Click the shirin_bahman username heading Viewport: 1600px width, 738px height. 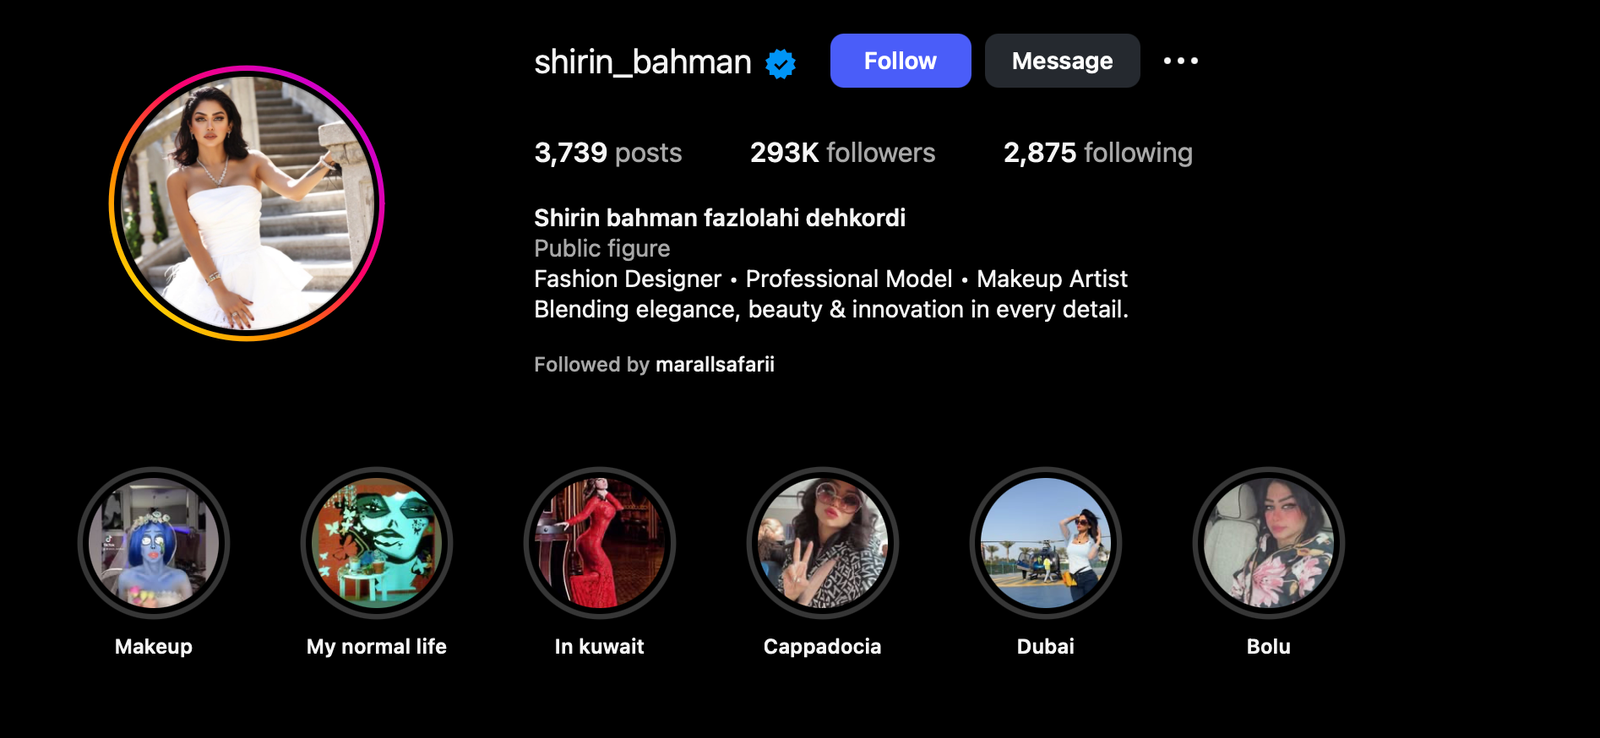click(642, 62)
